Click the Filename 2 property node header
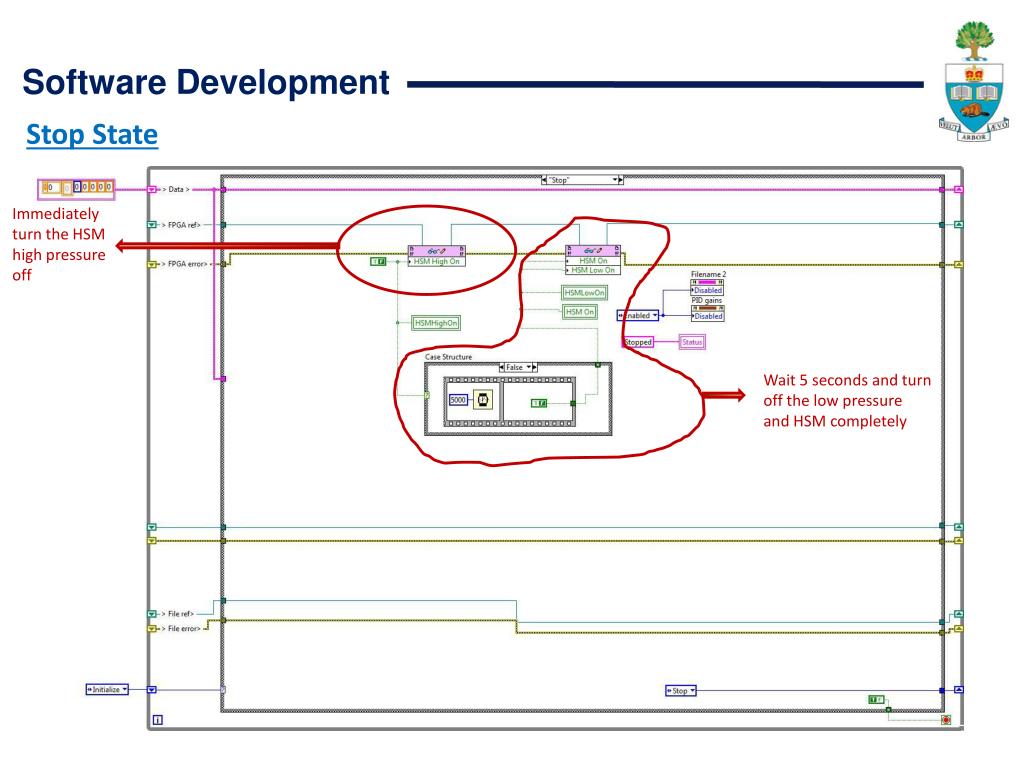The image size is (1024, 768). point(708,282)
